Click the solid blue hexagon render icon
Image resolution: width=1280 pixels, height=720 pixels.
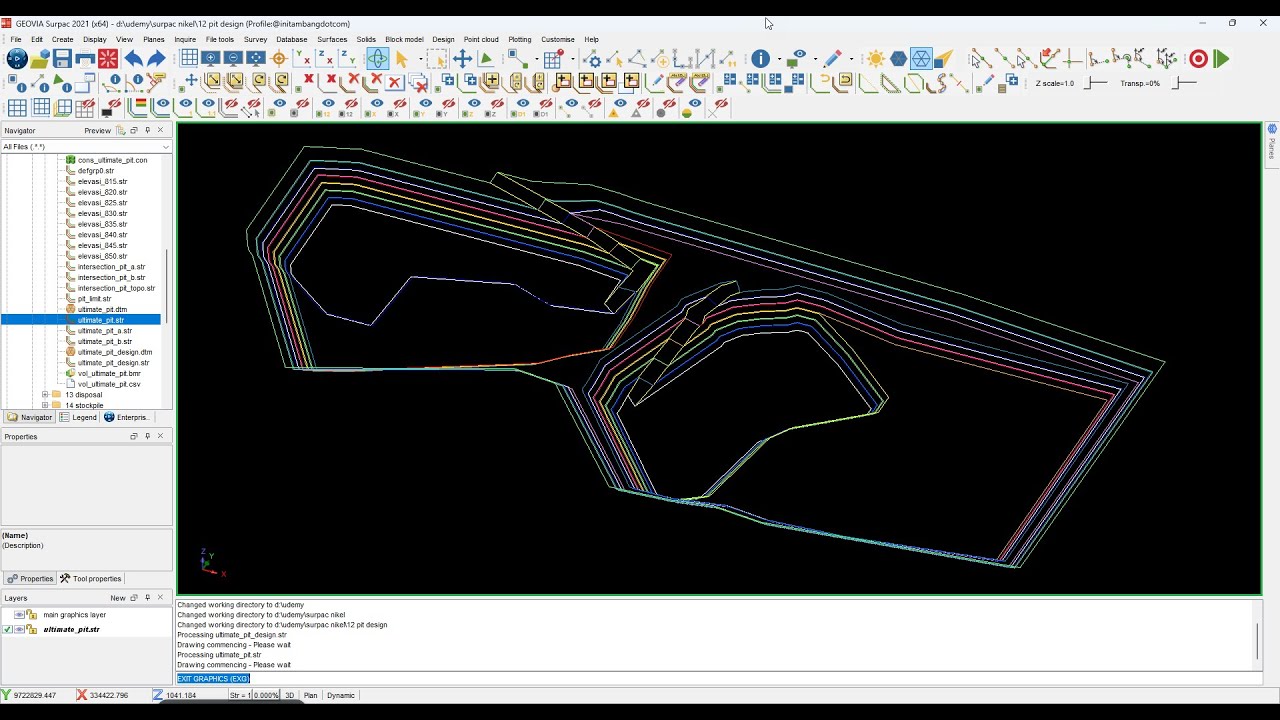[x=898, y=58]
